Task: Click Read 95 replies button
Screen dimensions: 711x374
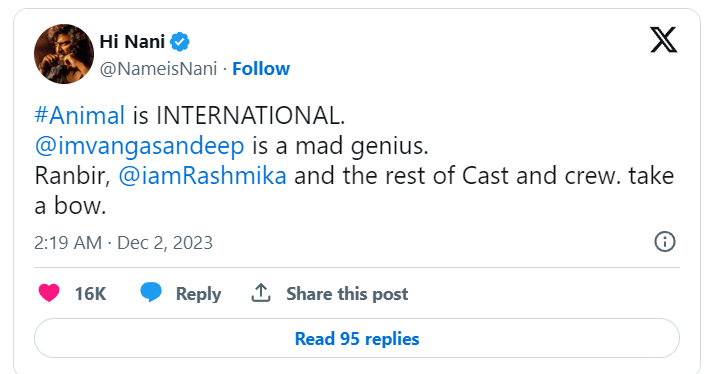Action: click(x=357, y=338)
